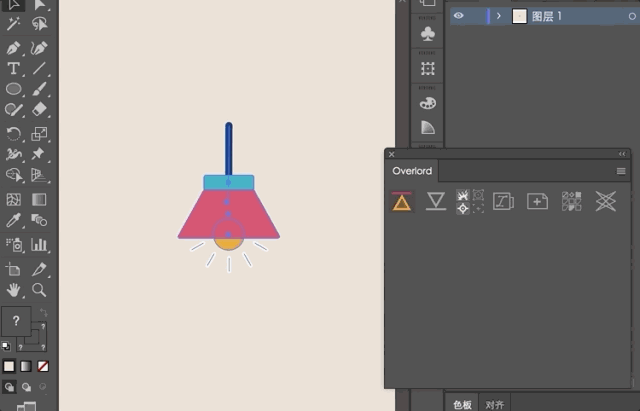Open the Artboards panel icon
This screenshot has width=640, height=411.
tap(428, 69)
